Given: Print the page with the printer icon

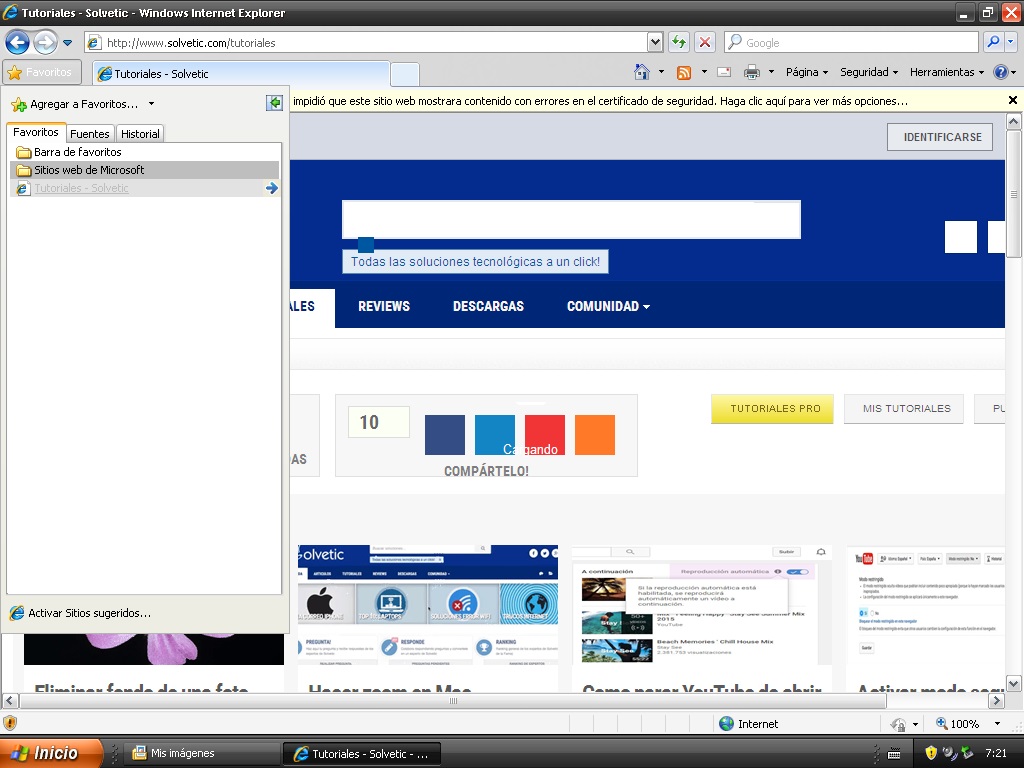Looking at the screenshot, I should (752, 72).
